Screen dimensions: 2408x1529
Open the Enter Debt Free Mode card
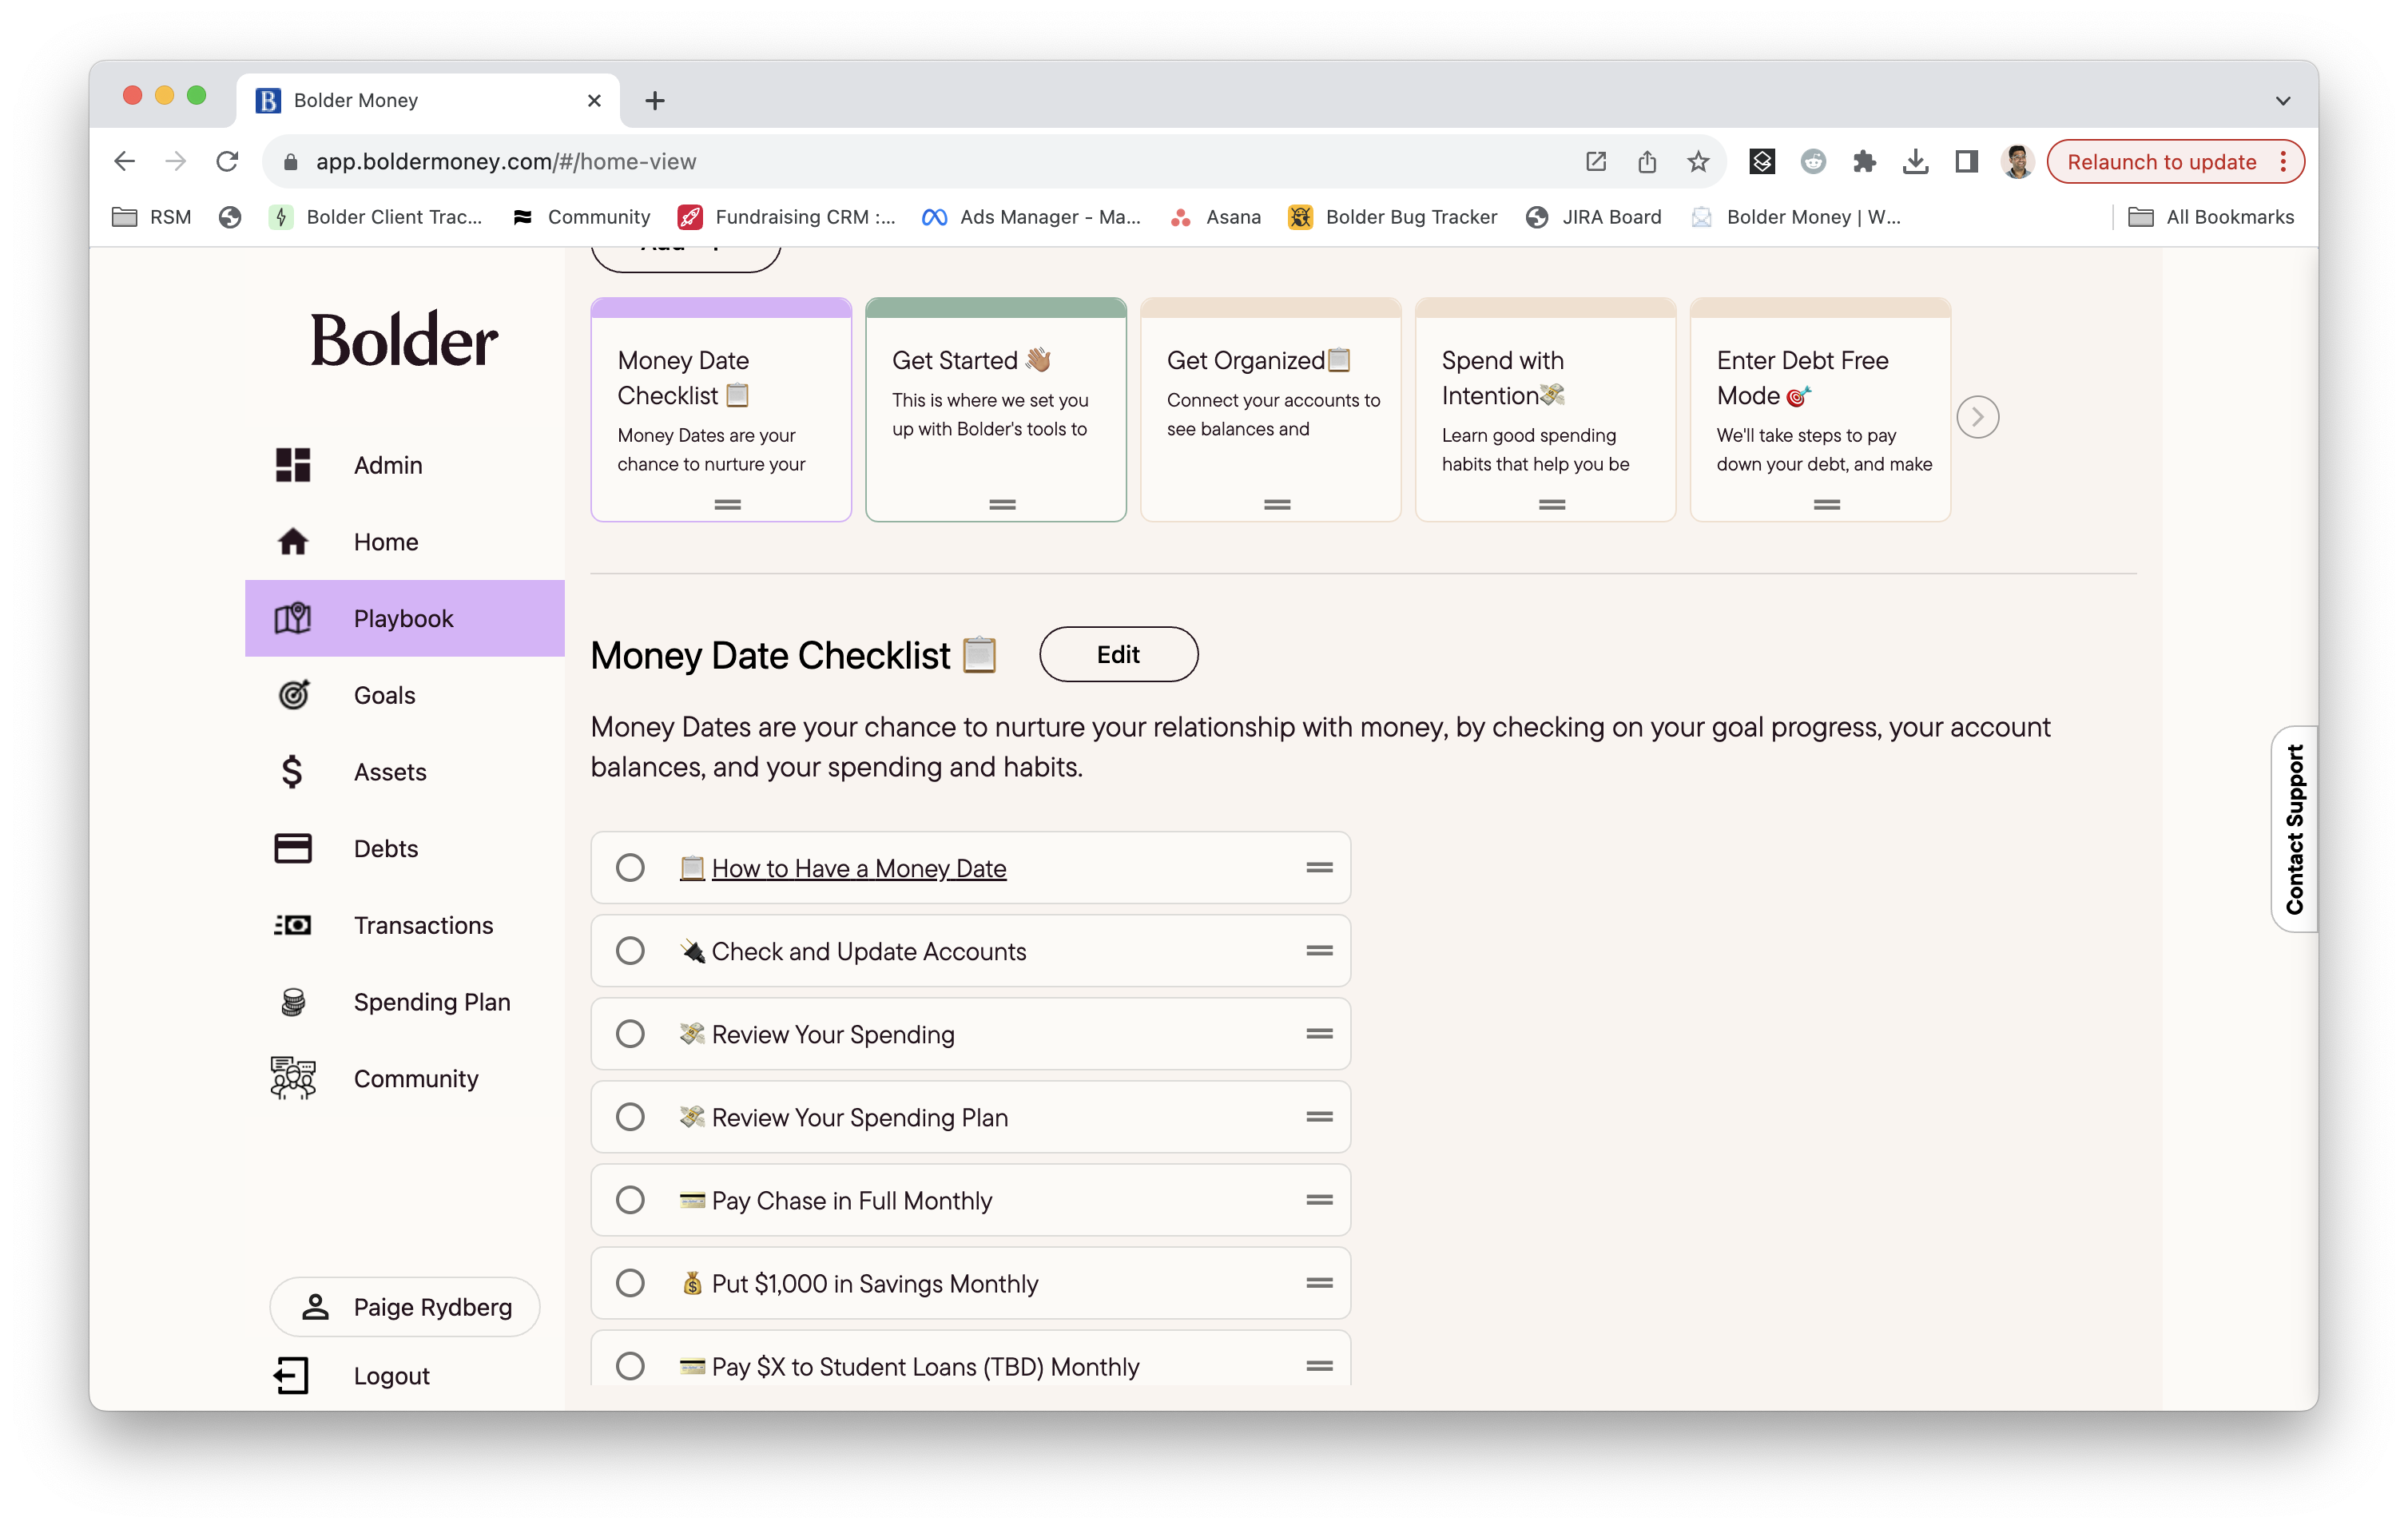tap(1820, 410)
